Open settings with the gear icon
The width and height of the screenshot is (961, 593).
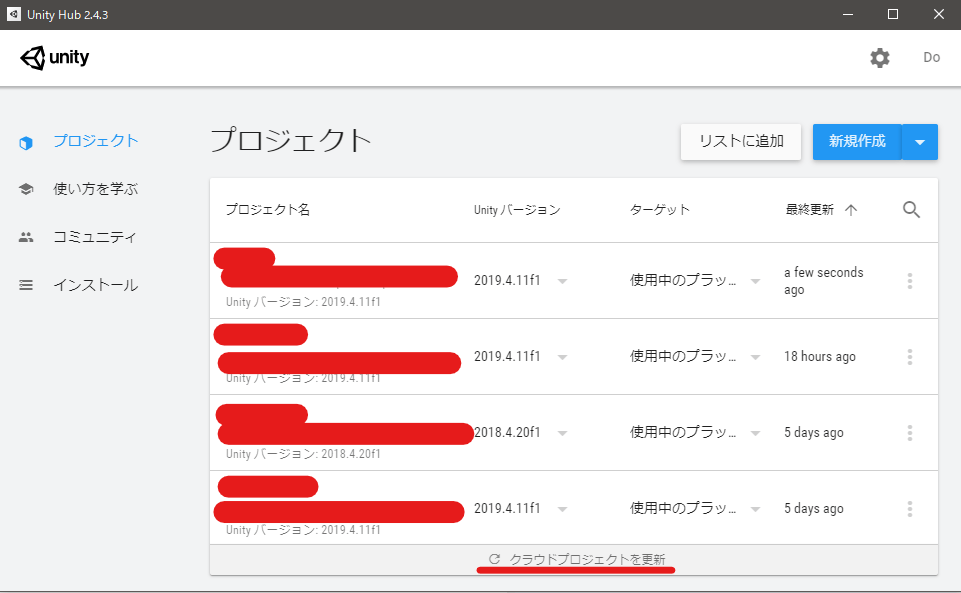click(879, 58)
